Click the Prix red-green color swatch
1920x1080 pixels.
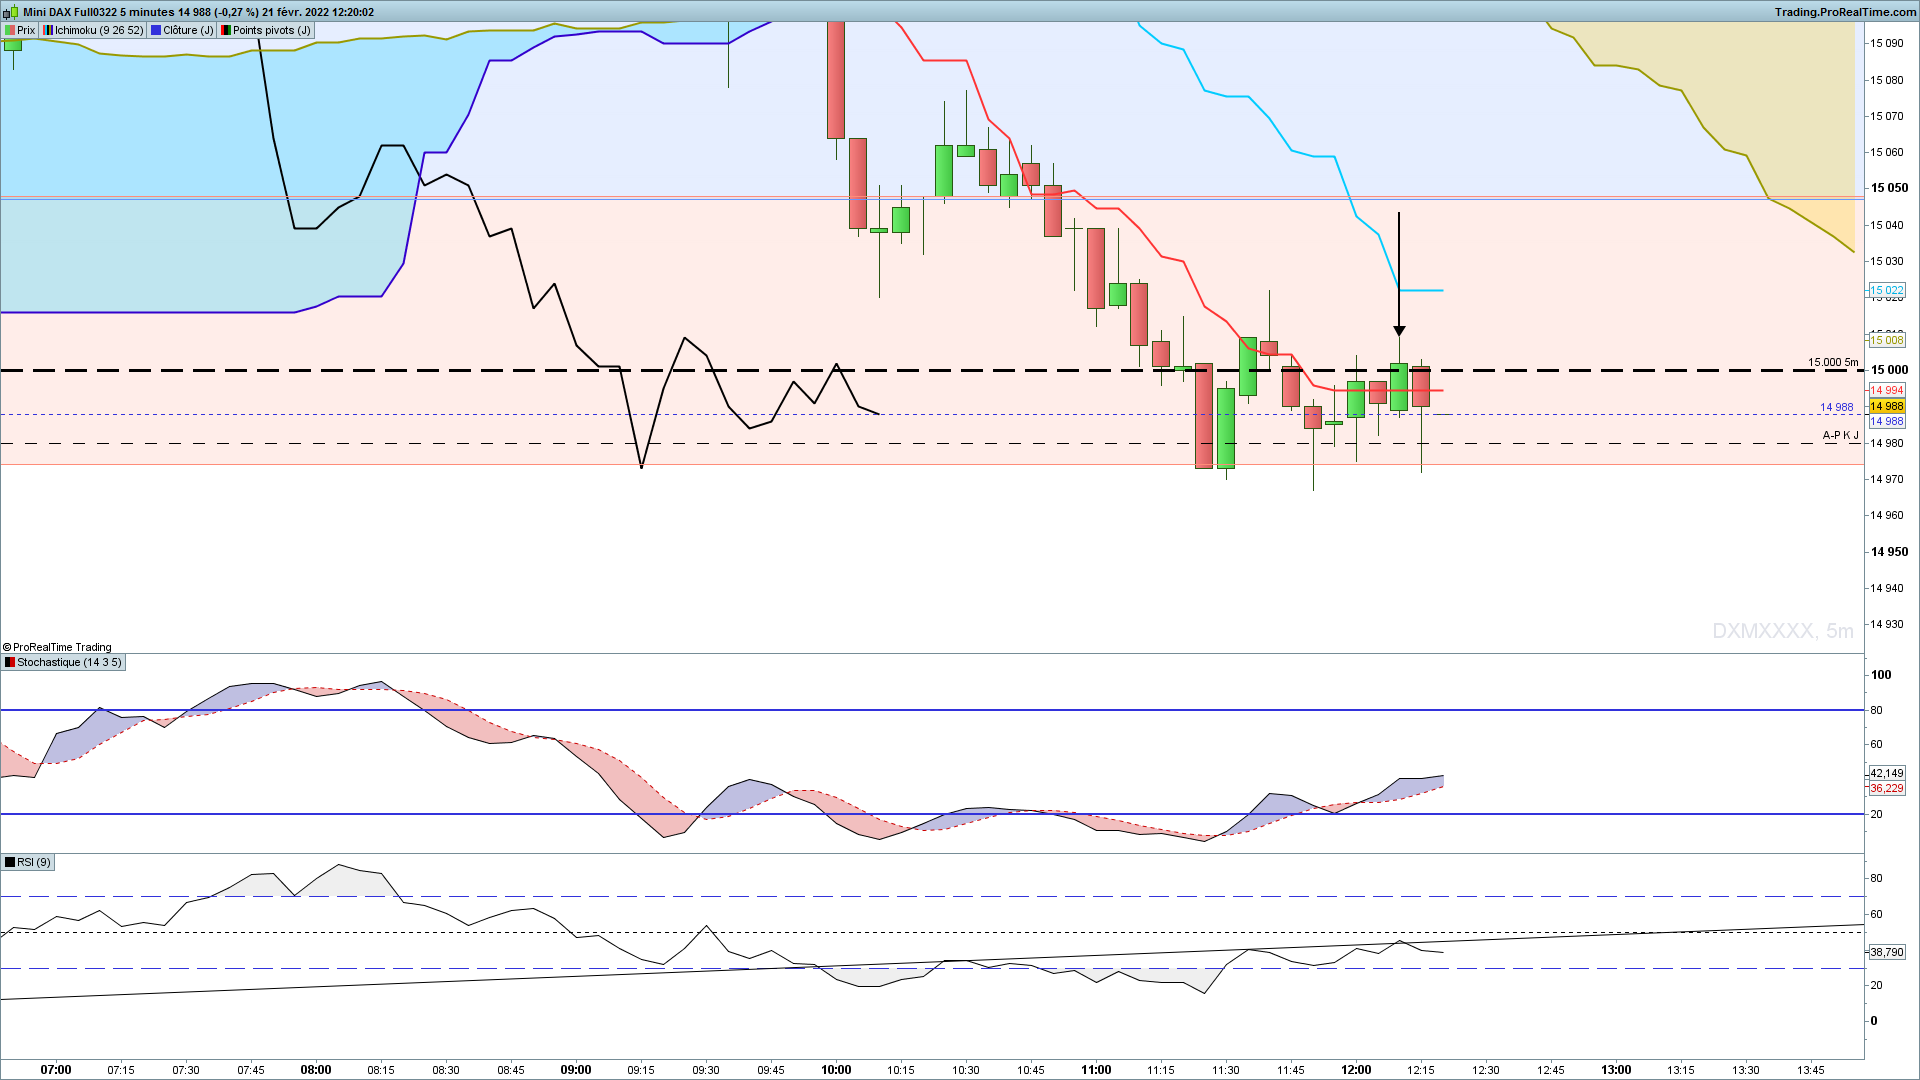10,30
